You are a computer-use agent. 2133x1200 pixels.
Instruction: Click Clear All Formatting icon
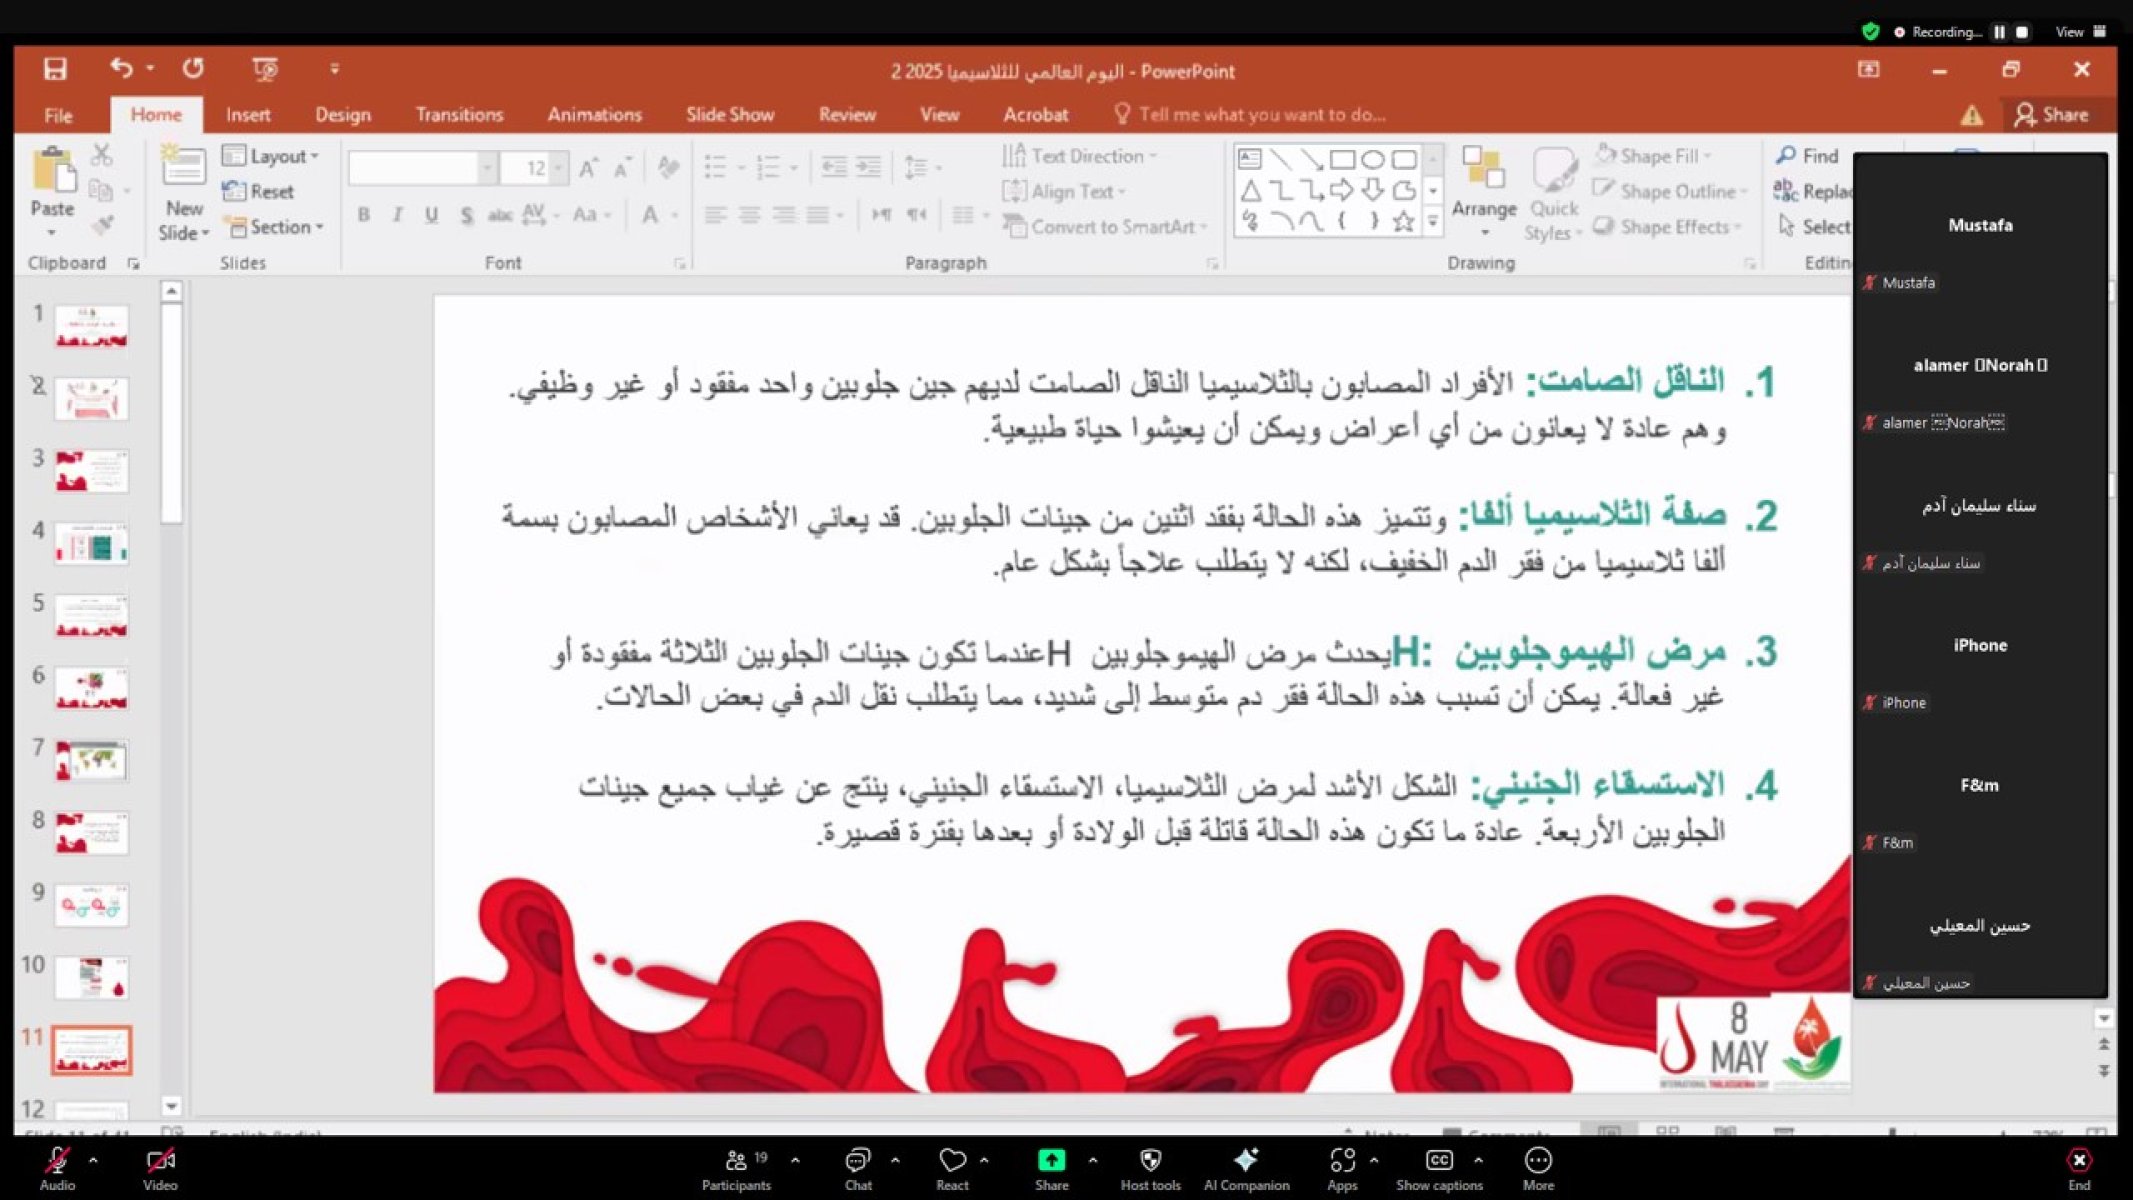pos(668,168)
